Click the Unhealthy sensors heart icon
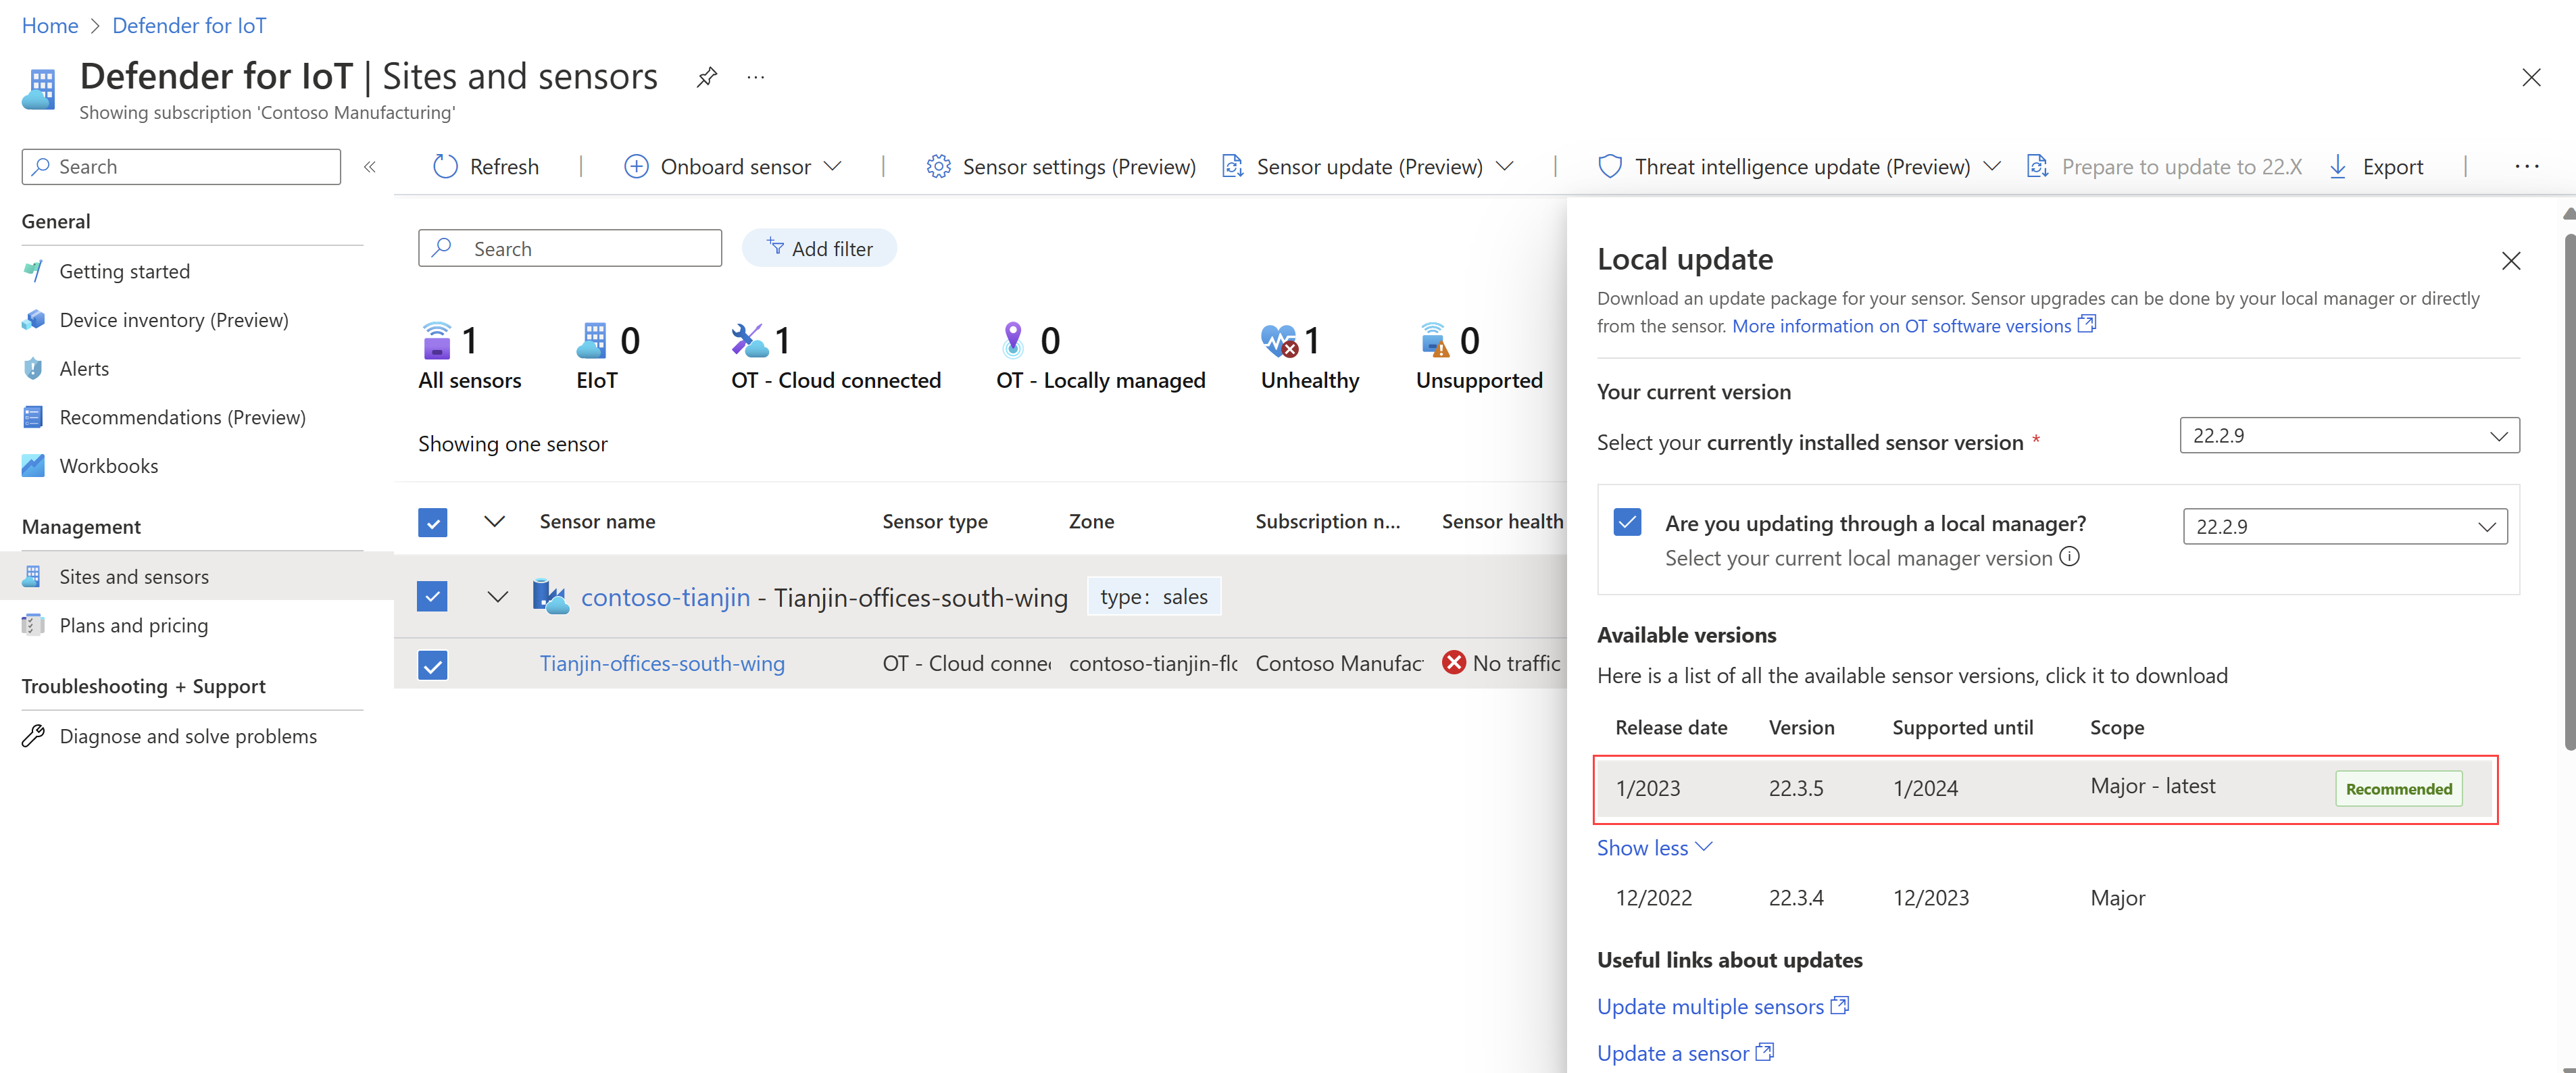This screenshot has width=2576, height=1073. [1279, 341]
